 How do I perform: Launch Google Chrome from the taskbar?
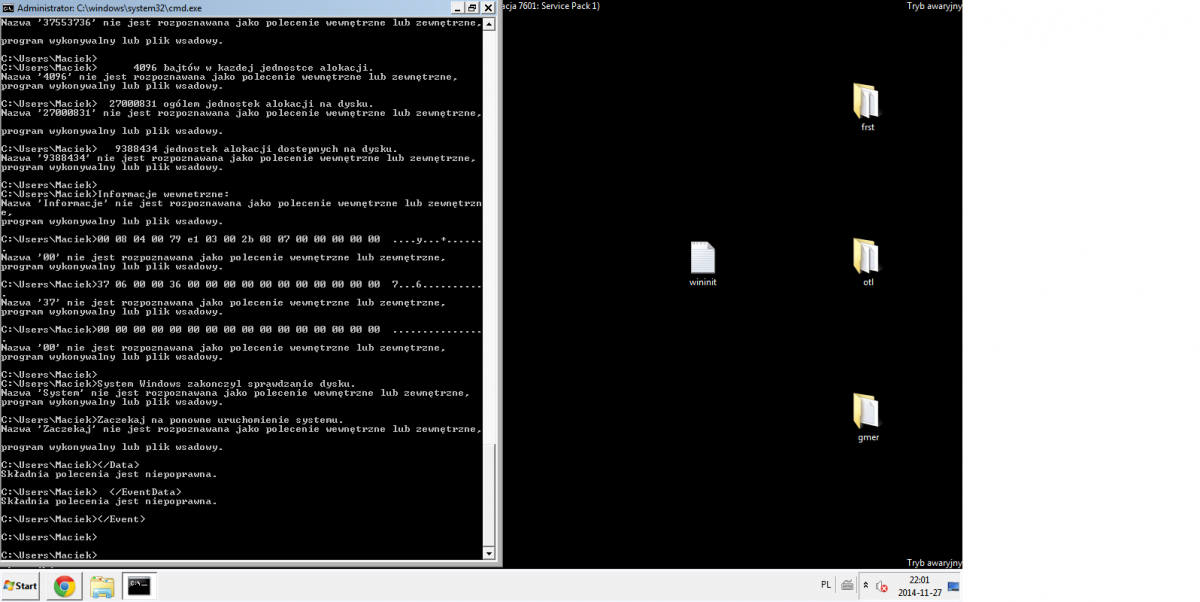click(x=65, y=586)
